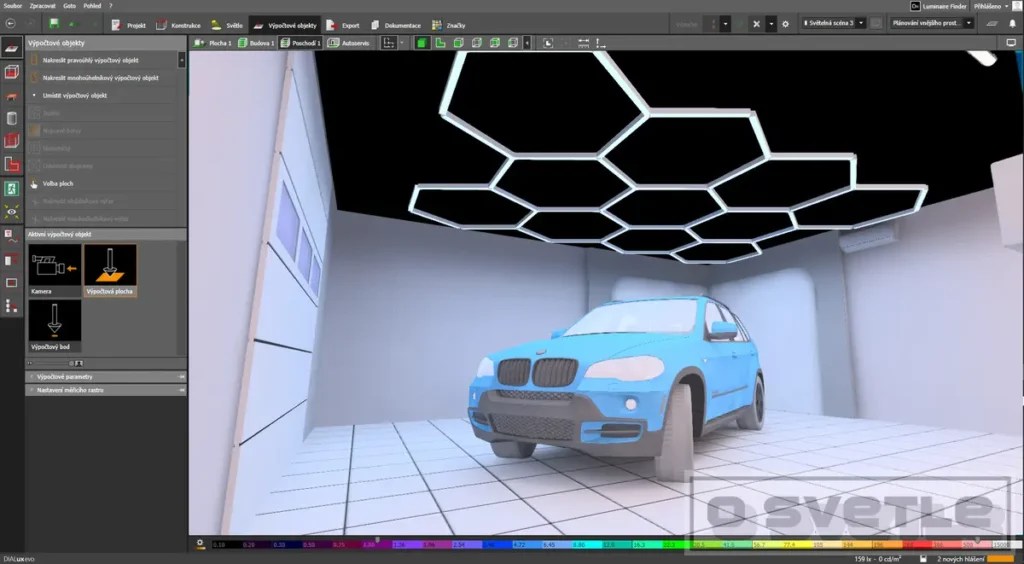Open calculation settings gear icon
1024x564 pixels.
(x=786, y=24)
